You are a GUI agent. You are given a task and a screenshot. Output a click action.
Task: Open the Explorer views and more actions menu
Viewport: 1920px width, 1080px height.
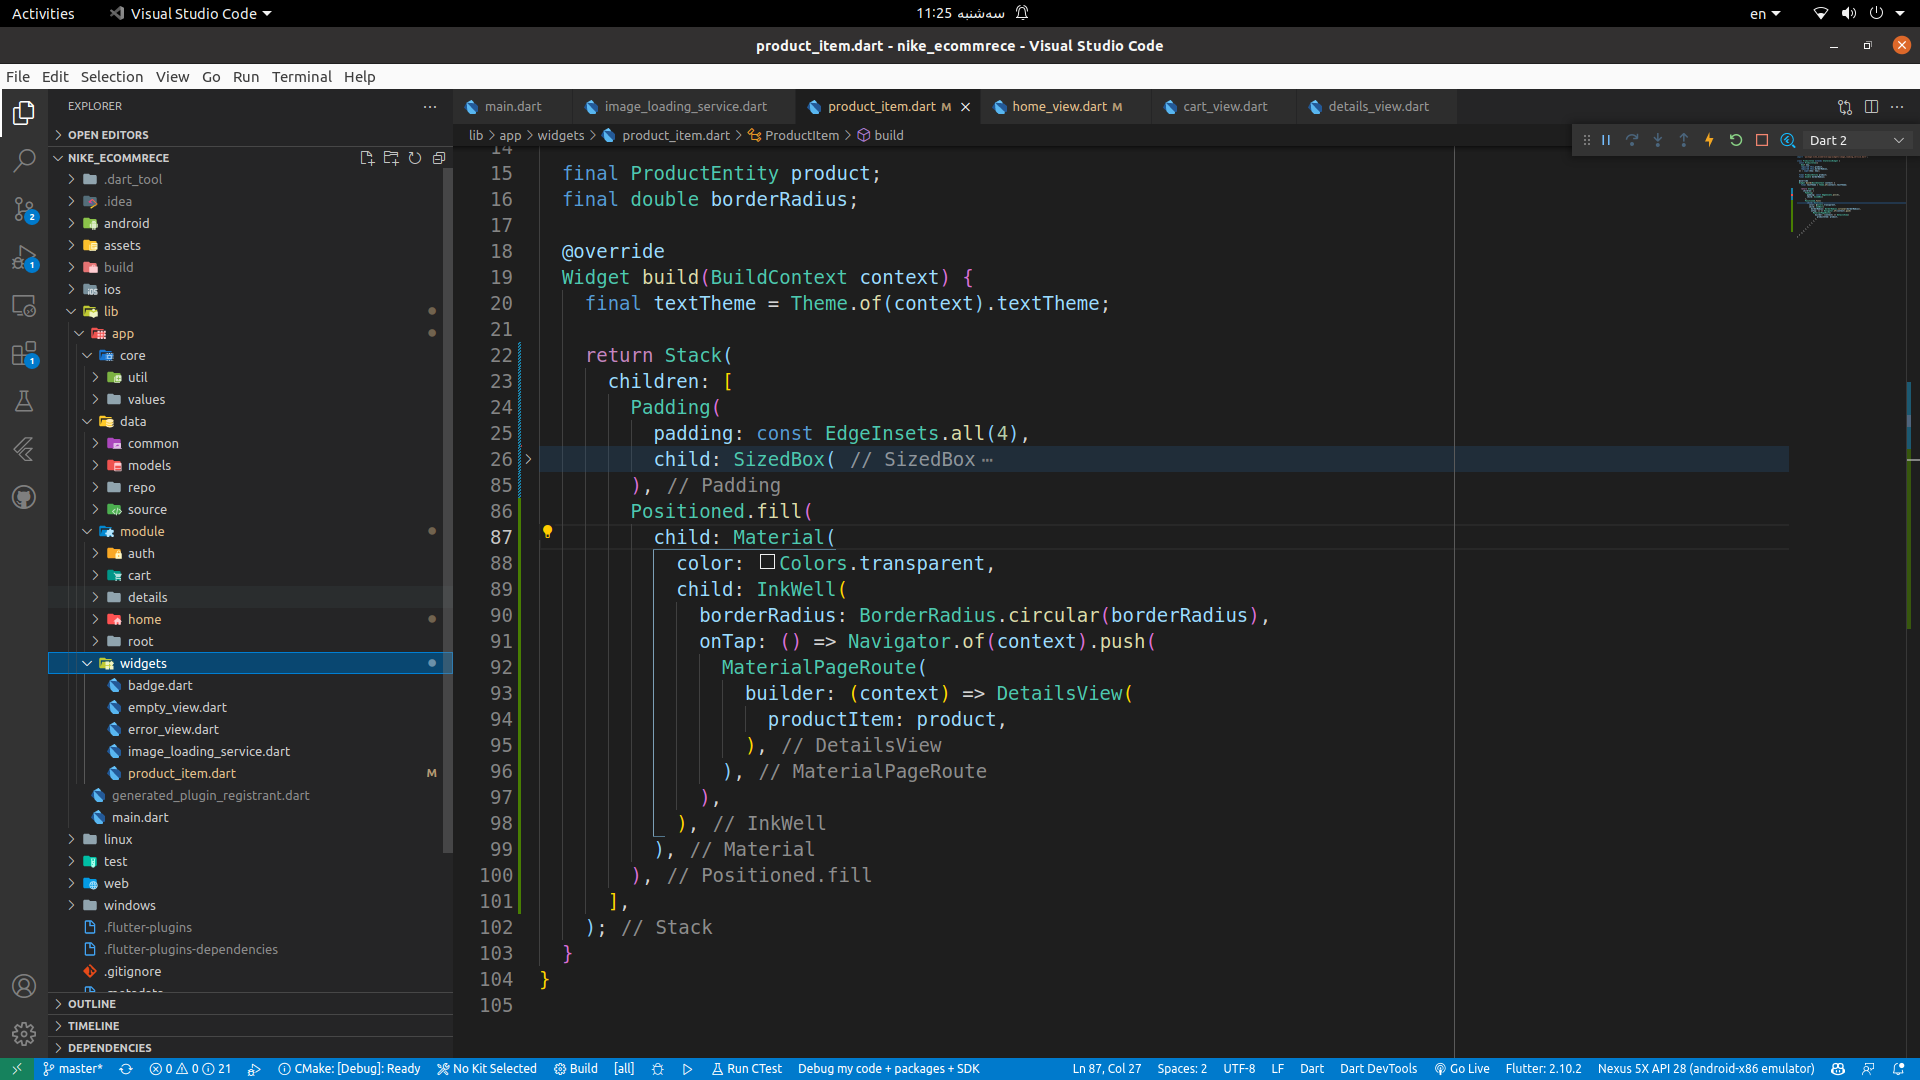coord(430,106)
